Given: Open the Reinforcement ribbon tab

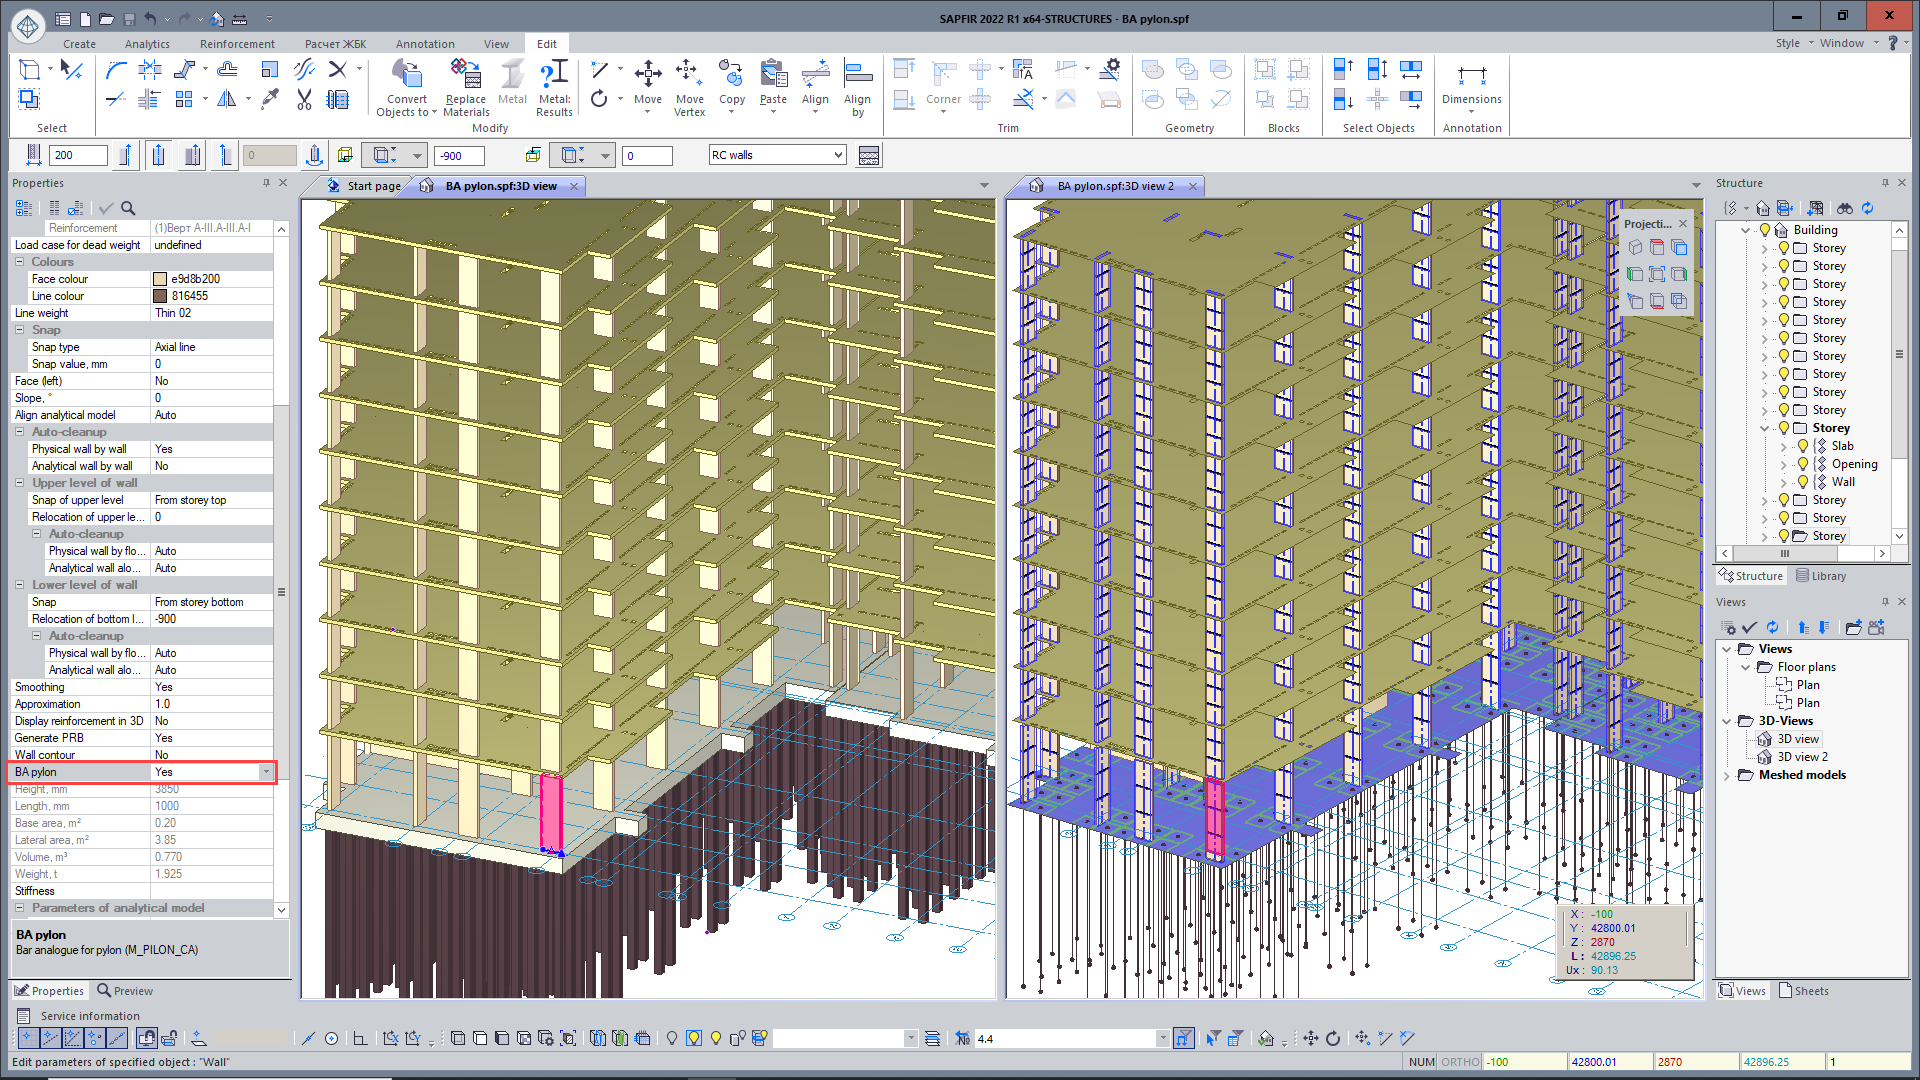Looking at the screenshot, I should 237,44.
